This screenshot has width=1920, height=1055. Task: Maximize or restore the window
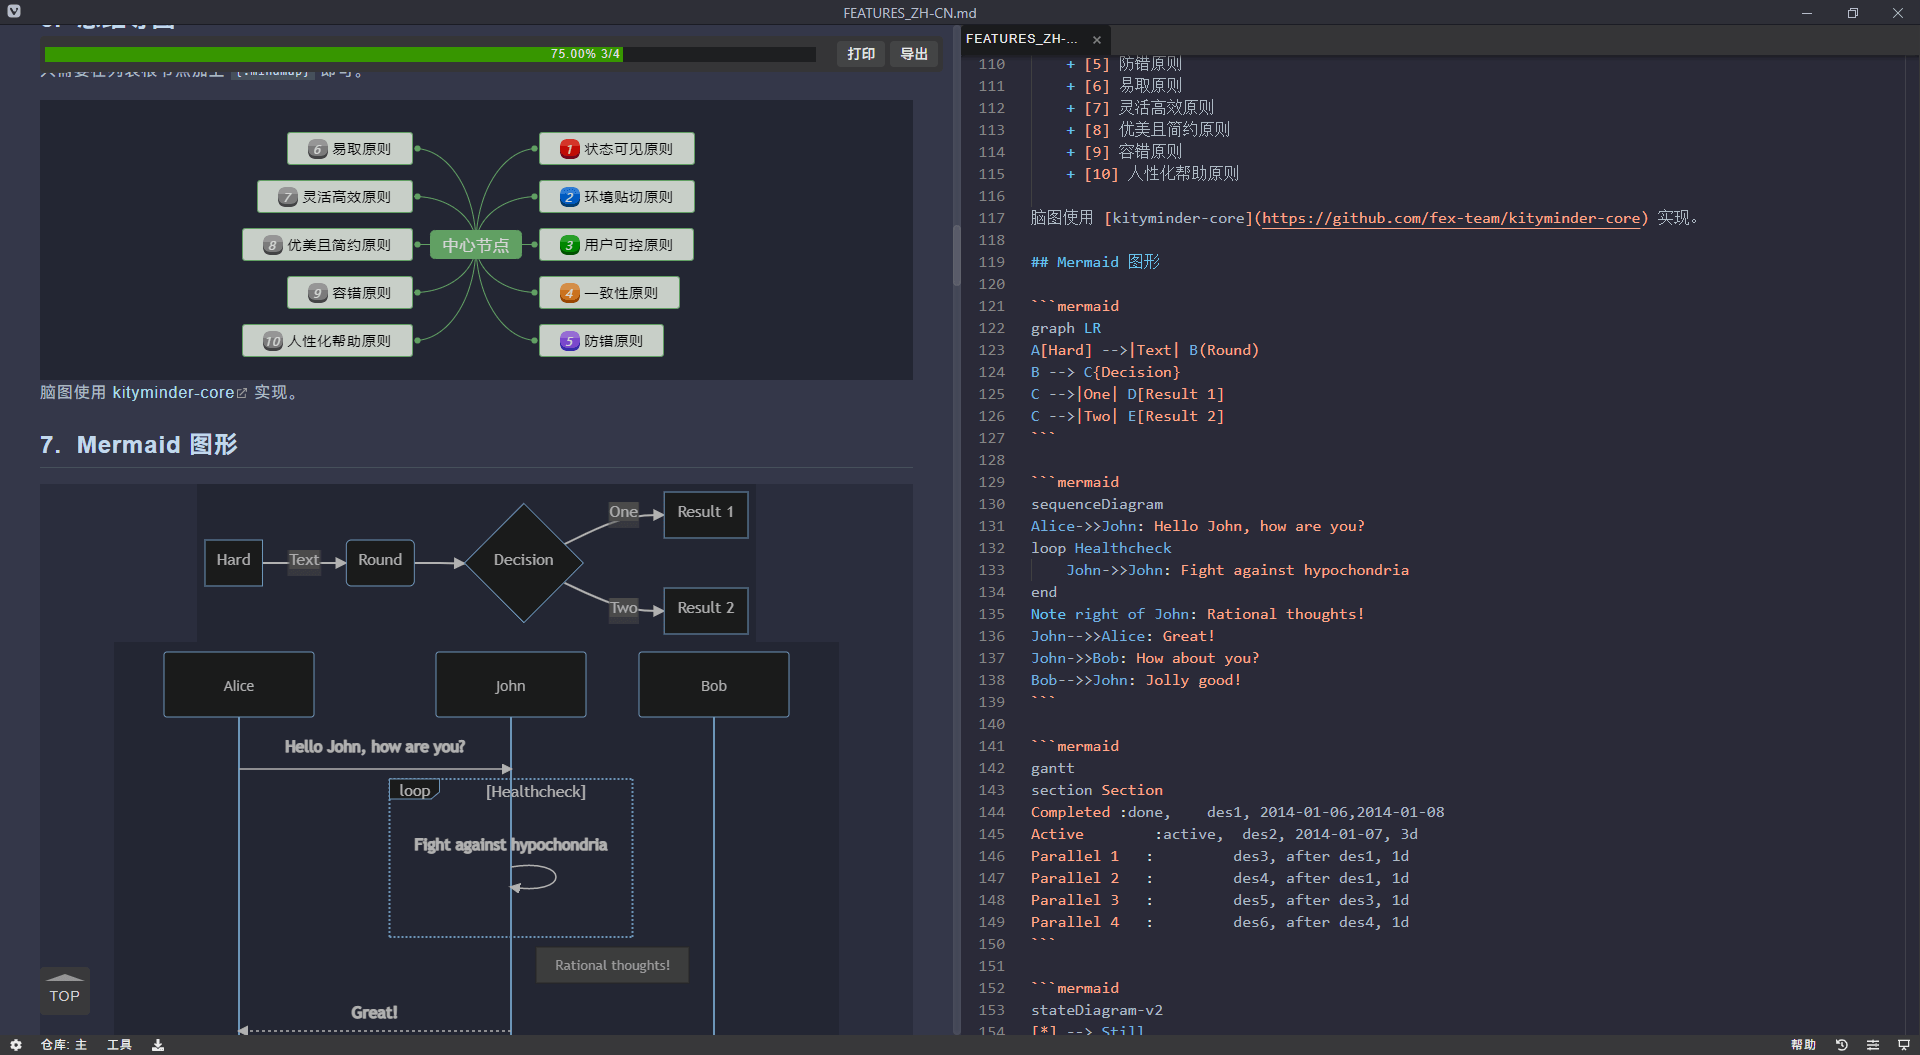click(1852, 13)
